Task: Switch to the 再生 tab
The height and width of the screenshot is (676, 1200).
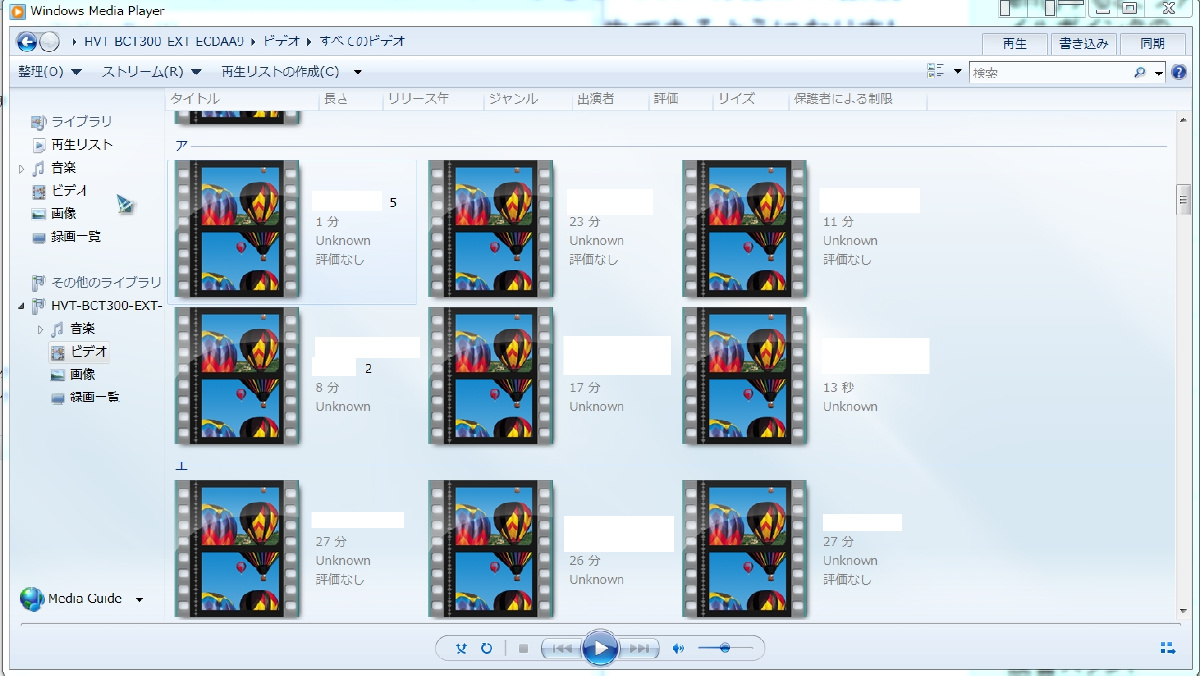Action: (1014, 44)
